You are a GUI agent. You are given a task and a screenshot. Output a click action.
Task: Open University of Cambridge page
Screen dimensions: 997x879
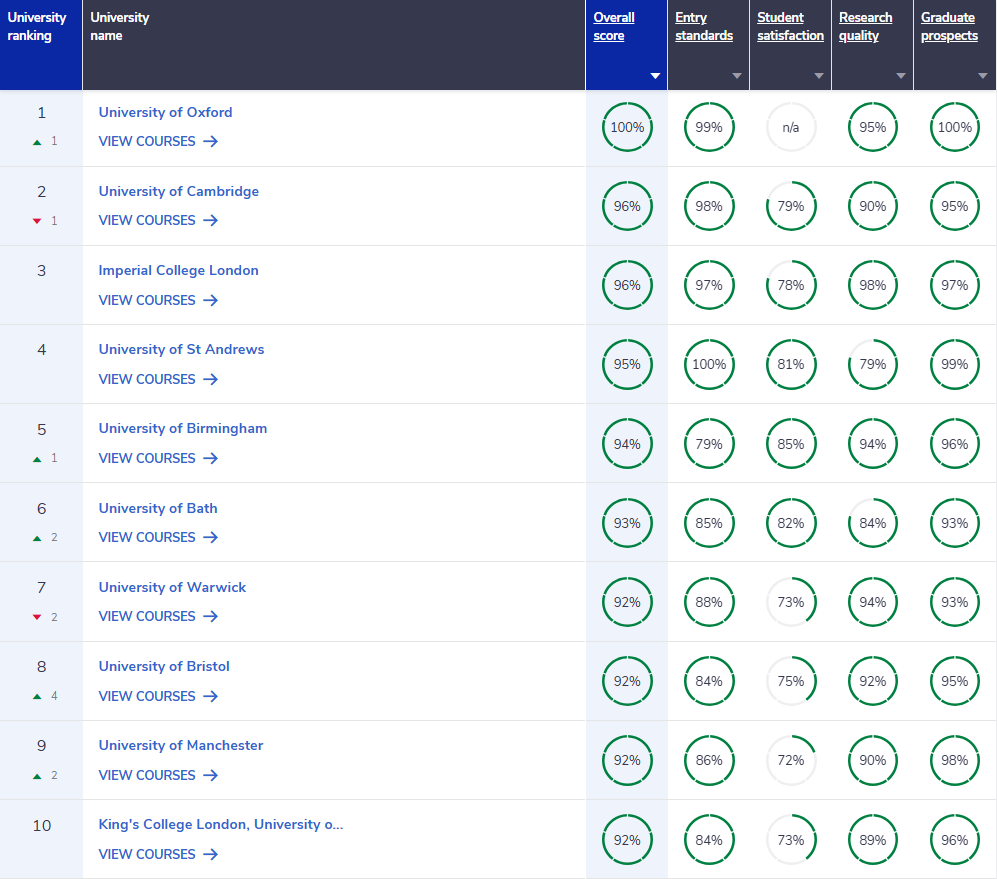click(179, 191)
